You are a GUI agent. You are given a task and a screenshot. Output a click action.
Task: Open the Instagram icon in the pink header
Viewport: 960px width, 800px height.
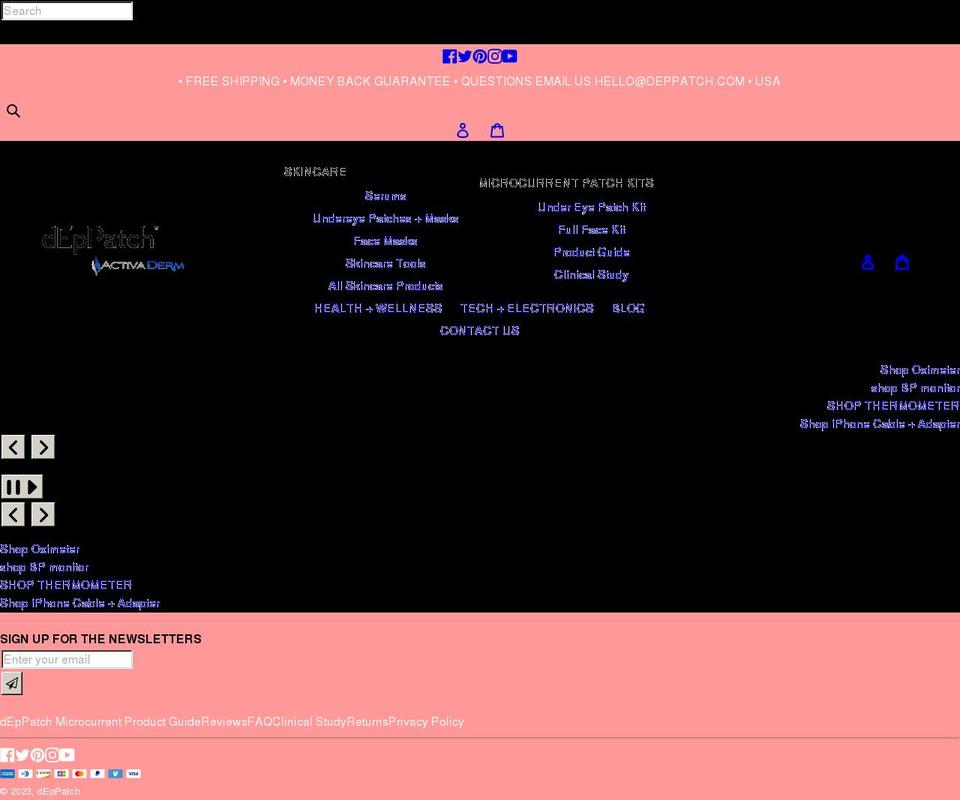495,56
